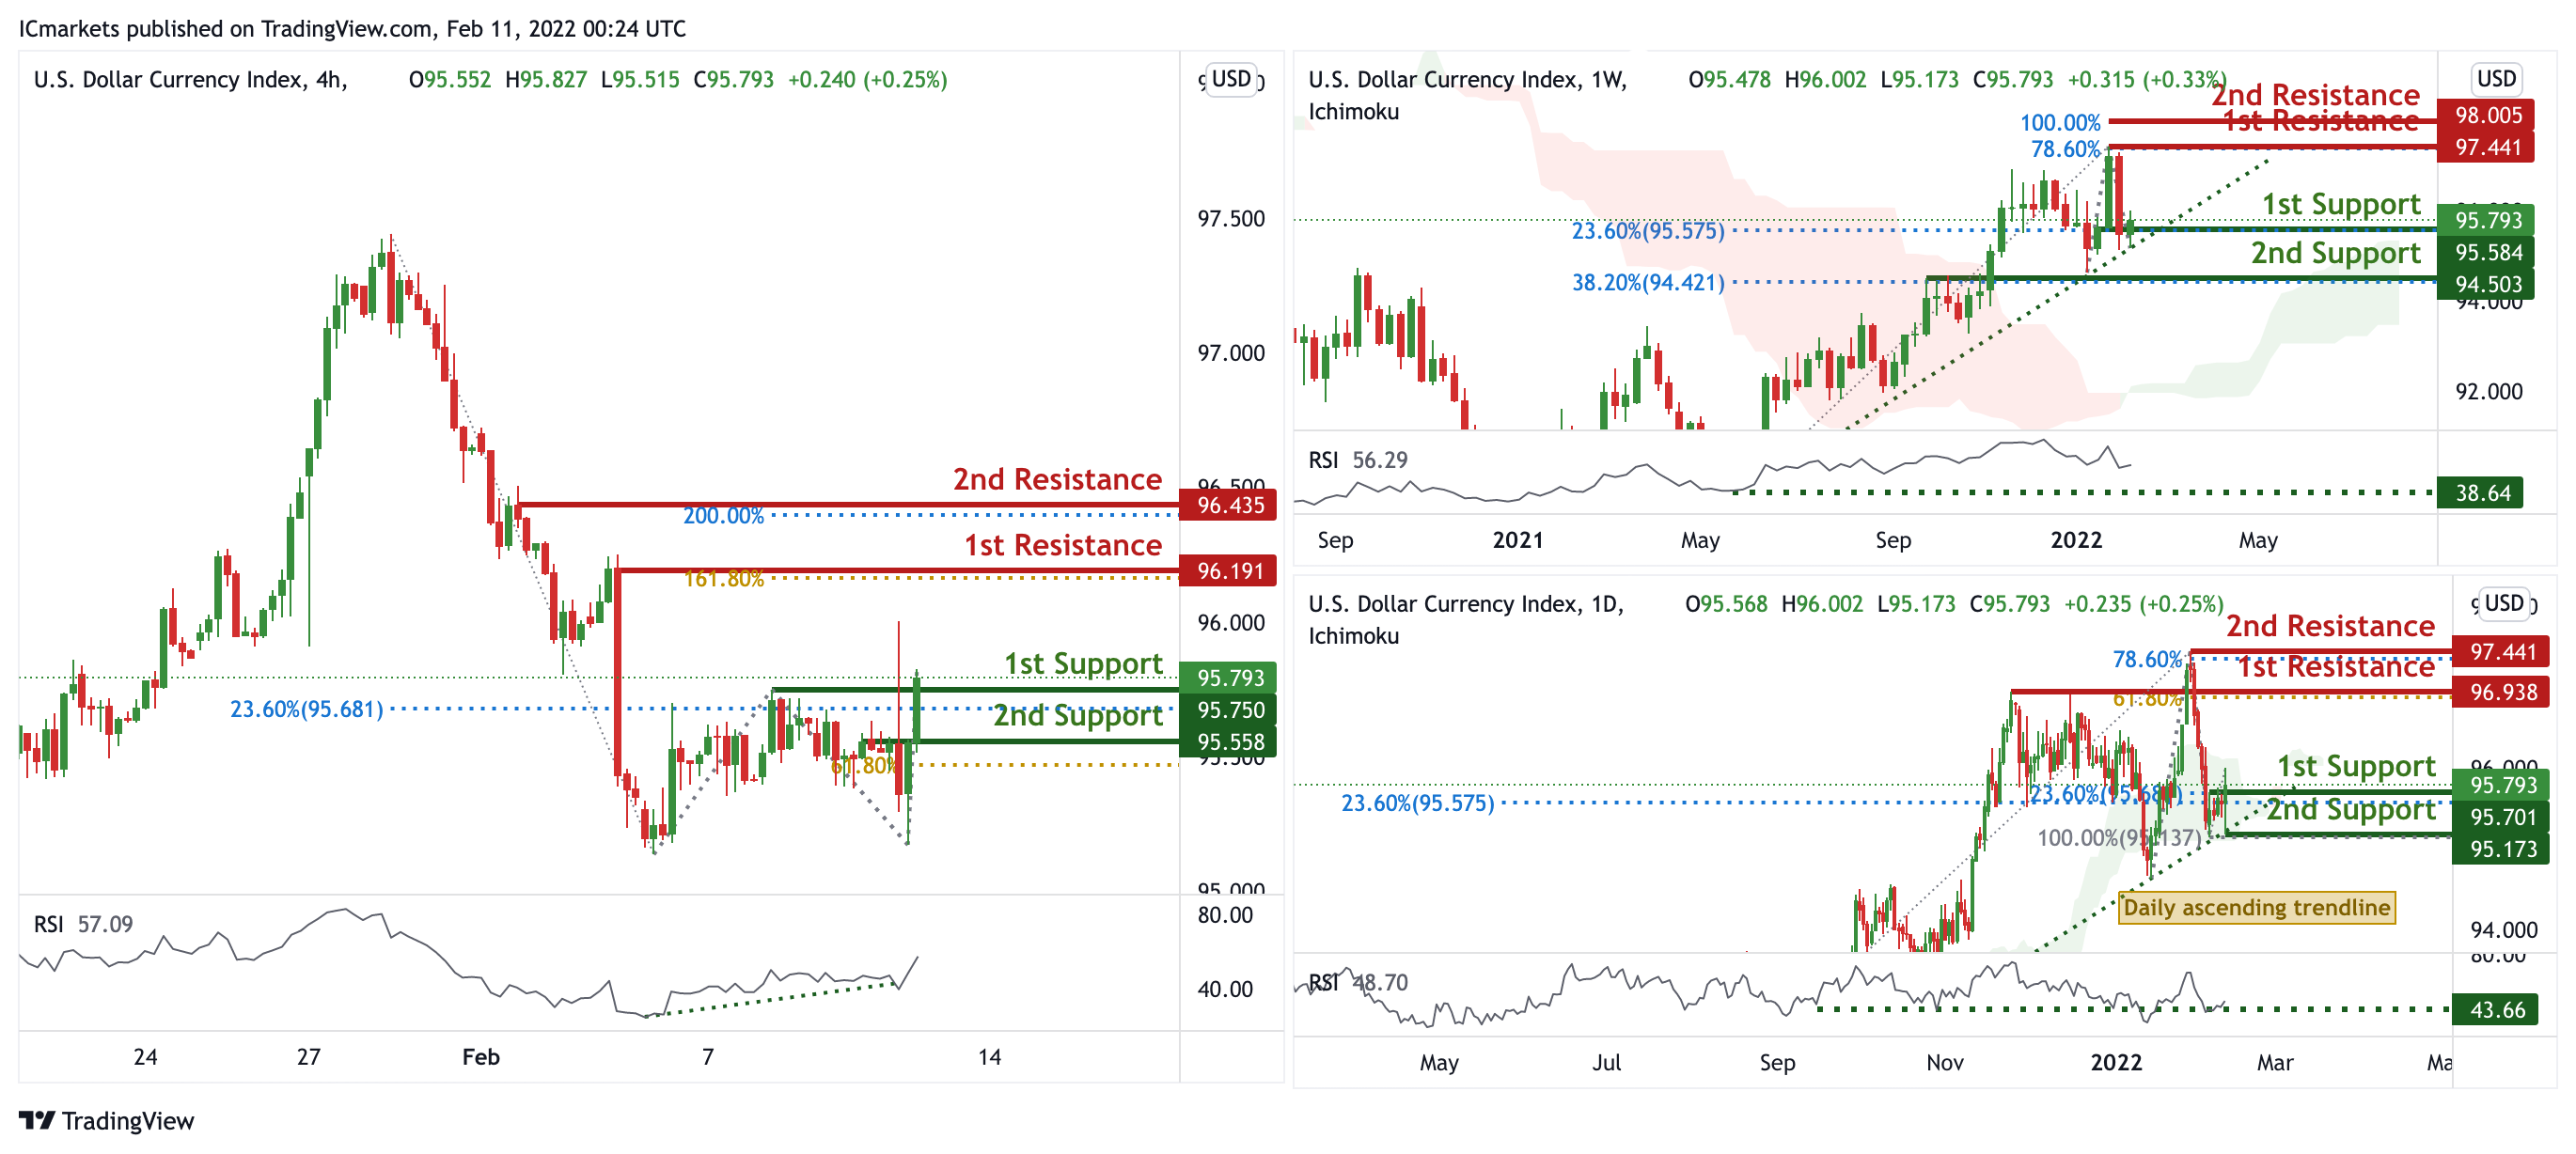Click the 38.64 green RSI level tag
The height and width of the screenshot is (1154, 2576).
pos(2482,493)
